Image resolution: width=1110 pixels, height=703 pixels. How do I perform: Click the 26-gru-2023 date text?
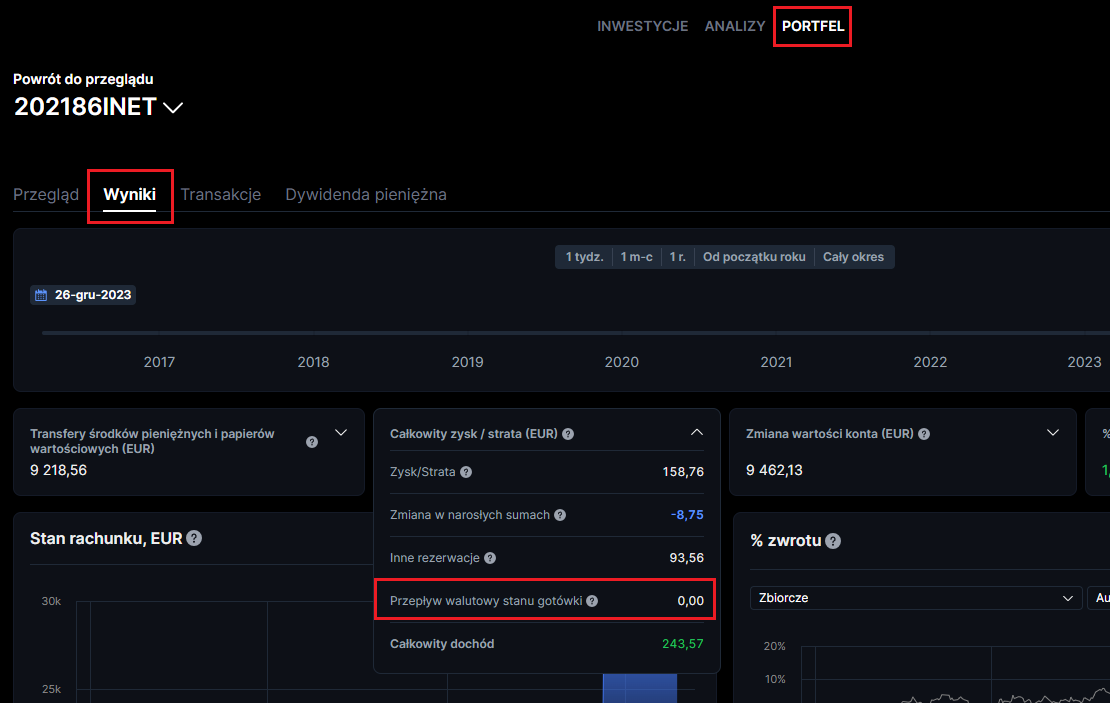point(93,295)
